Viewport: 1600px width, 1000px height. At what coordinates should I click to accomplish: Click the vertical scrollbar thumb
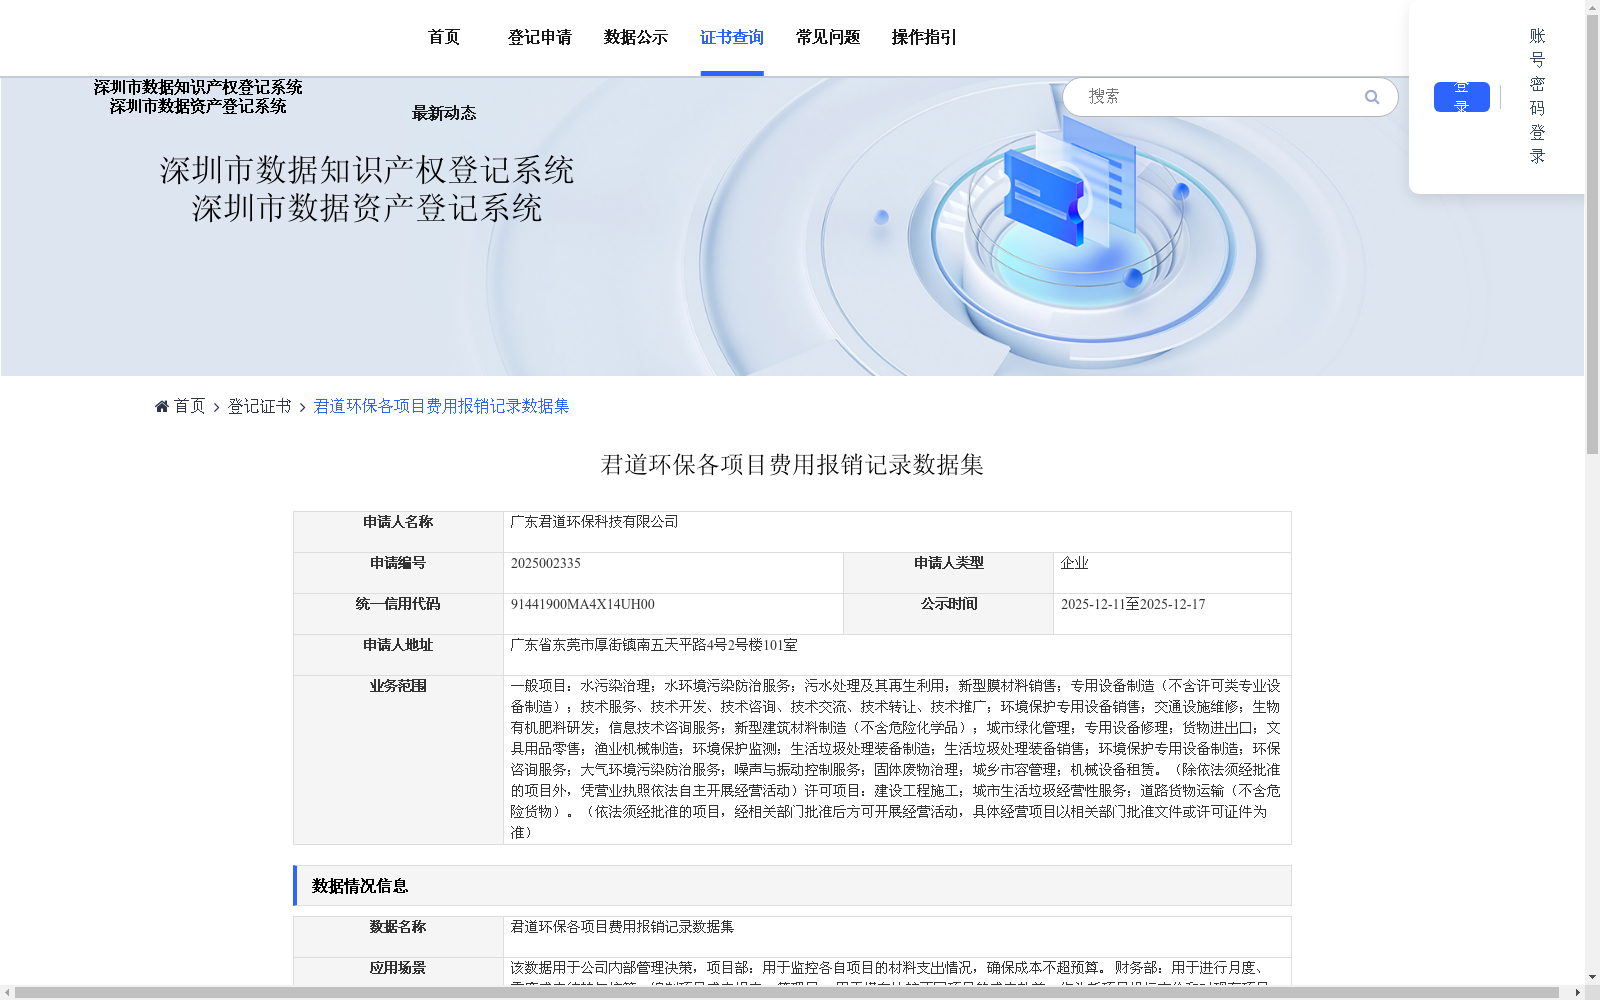tap(1592, 235)
